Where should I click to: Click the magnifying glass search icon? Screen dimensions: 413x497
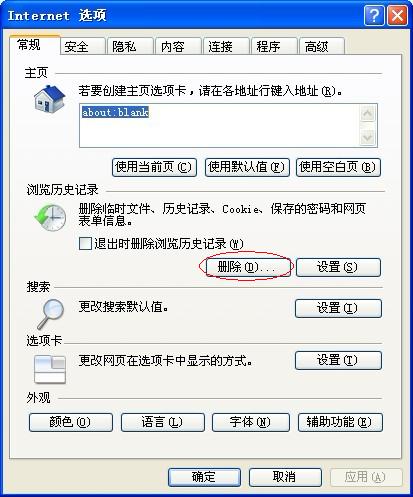coord(50,314)
